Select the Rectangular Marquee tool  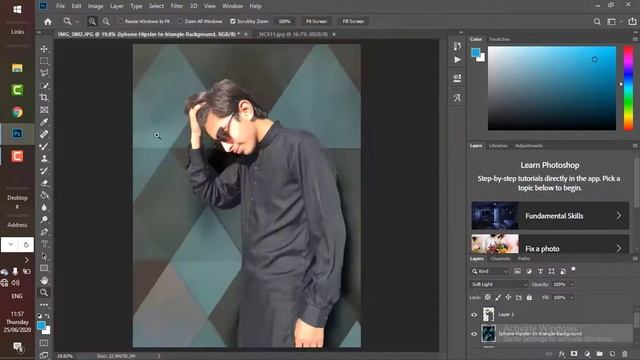pyautogui.click(x=44, y=61)
